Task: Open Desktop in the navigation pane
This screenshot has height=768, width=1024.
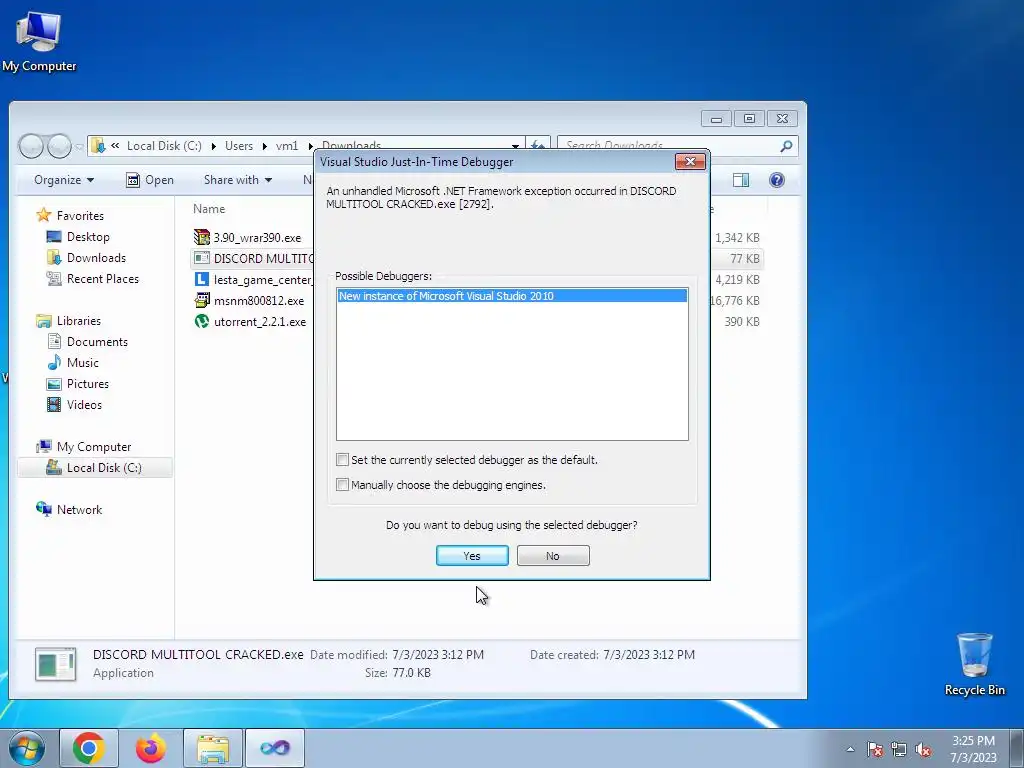Action: pos(78,236)
